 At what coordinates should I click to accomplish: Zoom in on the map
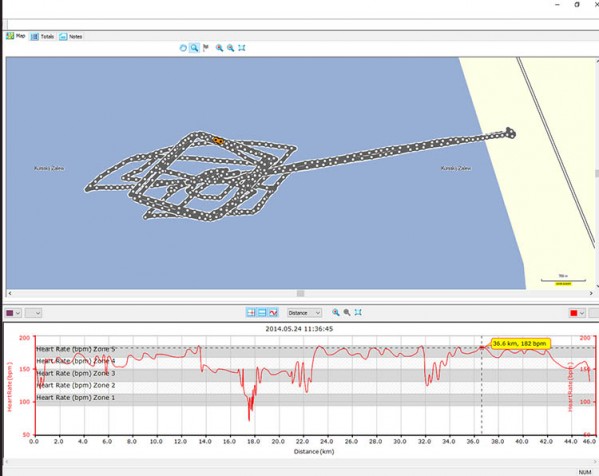219,48
